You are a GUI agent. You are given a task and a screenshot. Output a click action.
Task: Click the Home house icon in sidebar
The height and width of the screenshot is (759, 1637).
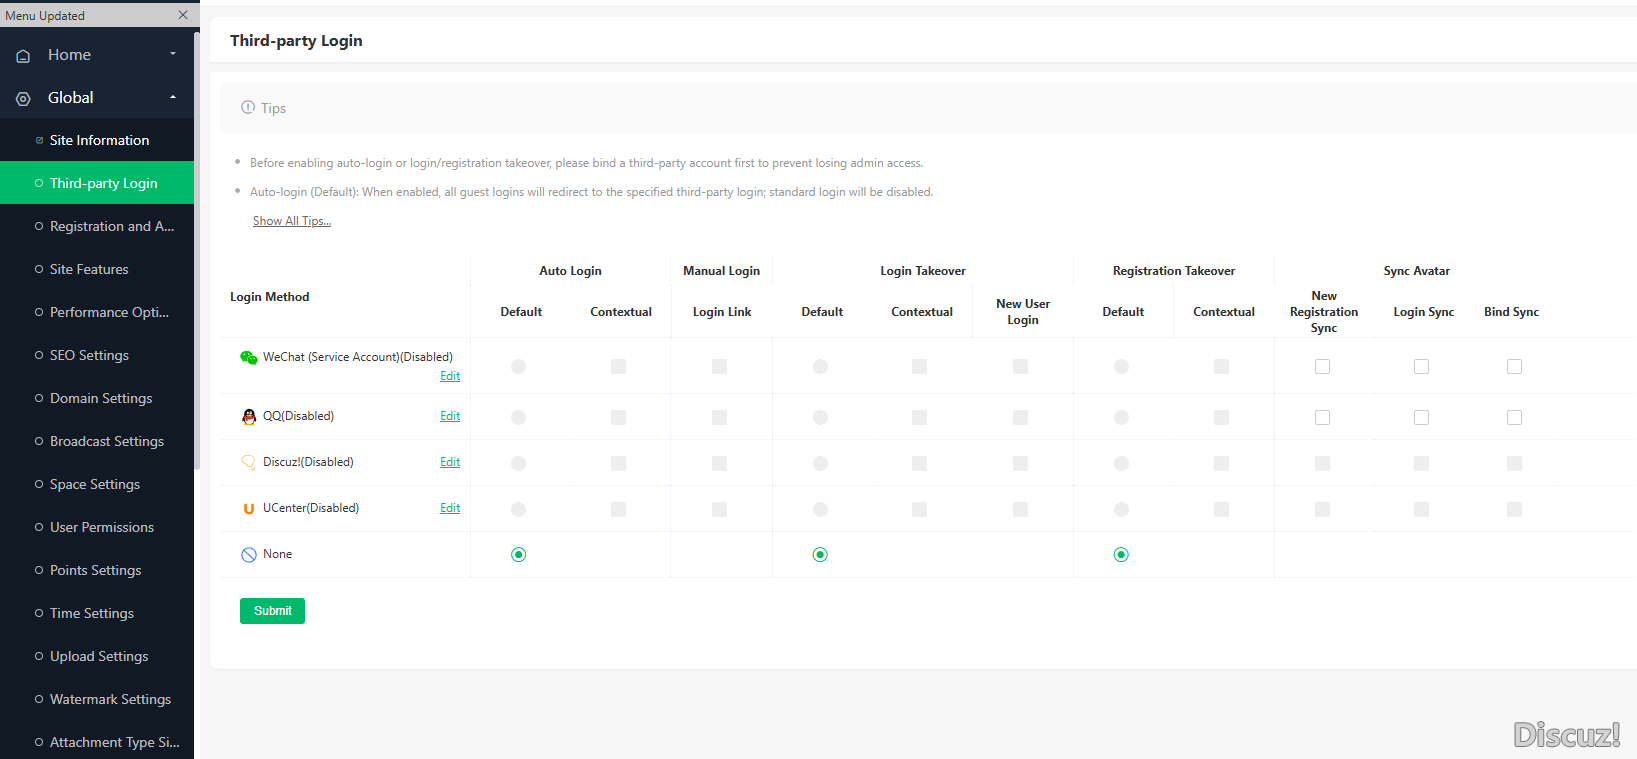(x=23, y=56)
